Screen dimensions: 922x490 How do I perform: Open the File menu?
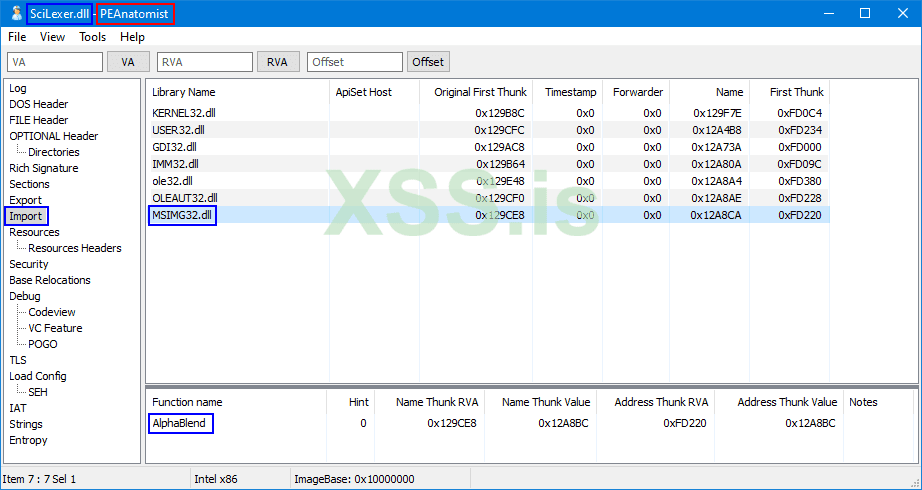(x=17, y=37)
